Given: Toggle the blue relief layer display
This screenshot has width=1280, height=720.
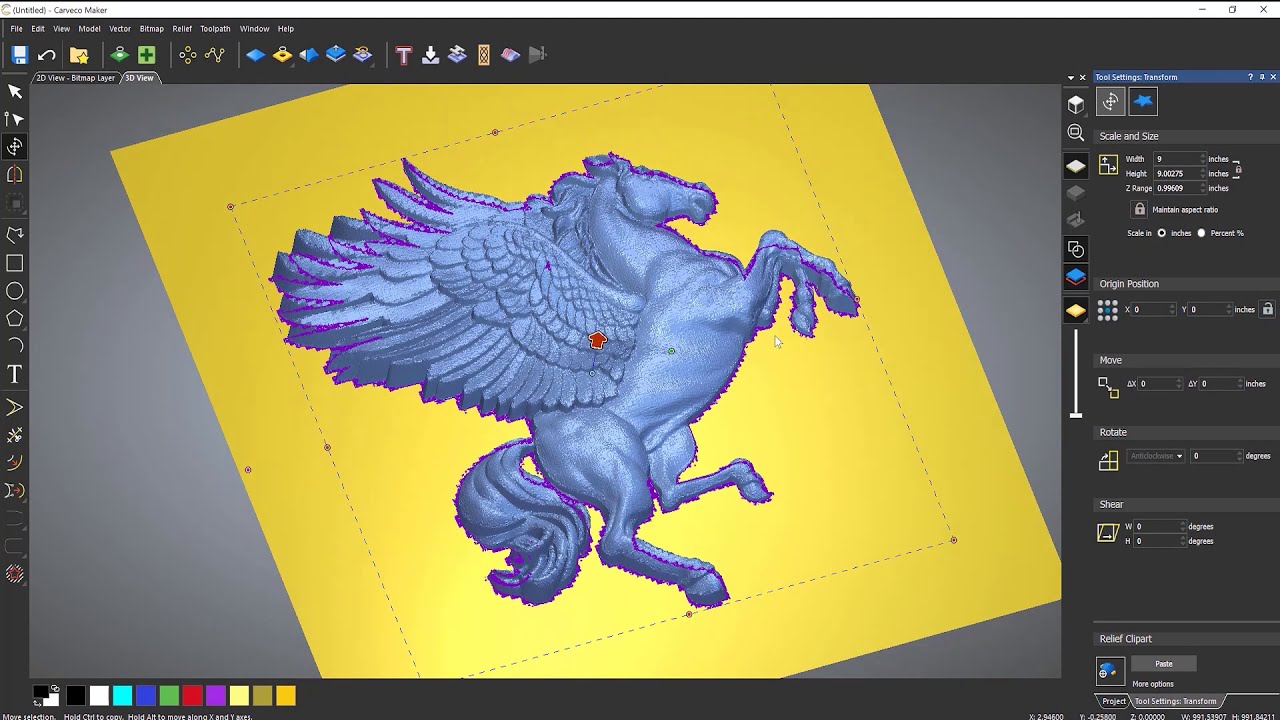Looking at the screenshot, I should (x=1076, y=277).
